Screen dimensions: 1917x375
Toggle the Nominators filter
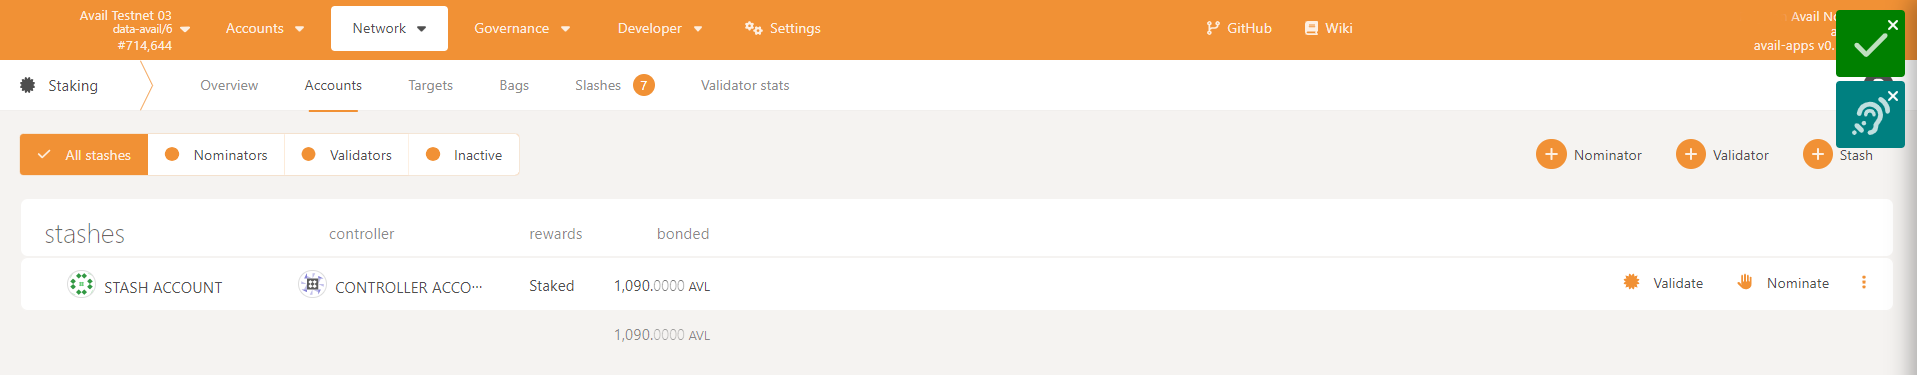click(216, 155)
